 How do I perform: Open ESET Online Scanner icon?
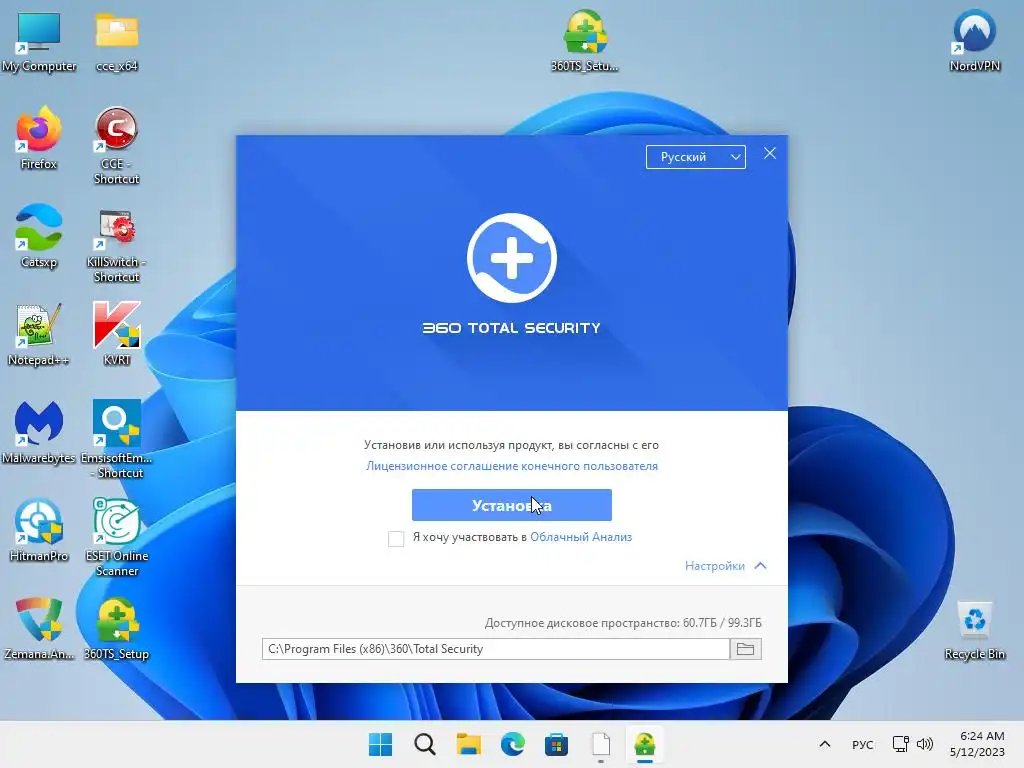[x=117, y=537]
